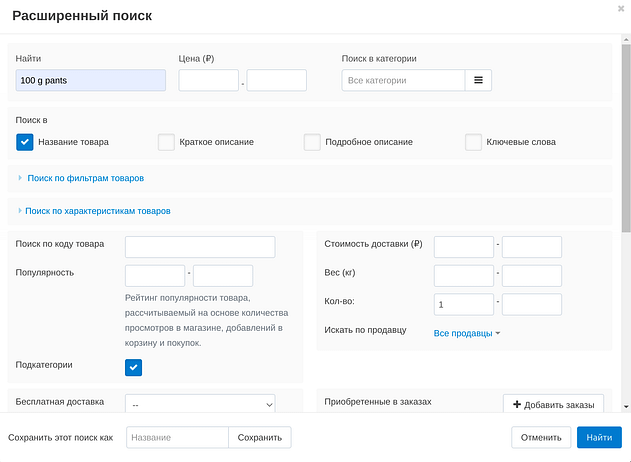The width and height of the screenshot is (631, 462).
Task: Click the Поиск по коду товара field
Action: point(199,247)
